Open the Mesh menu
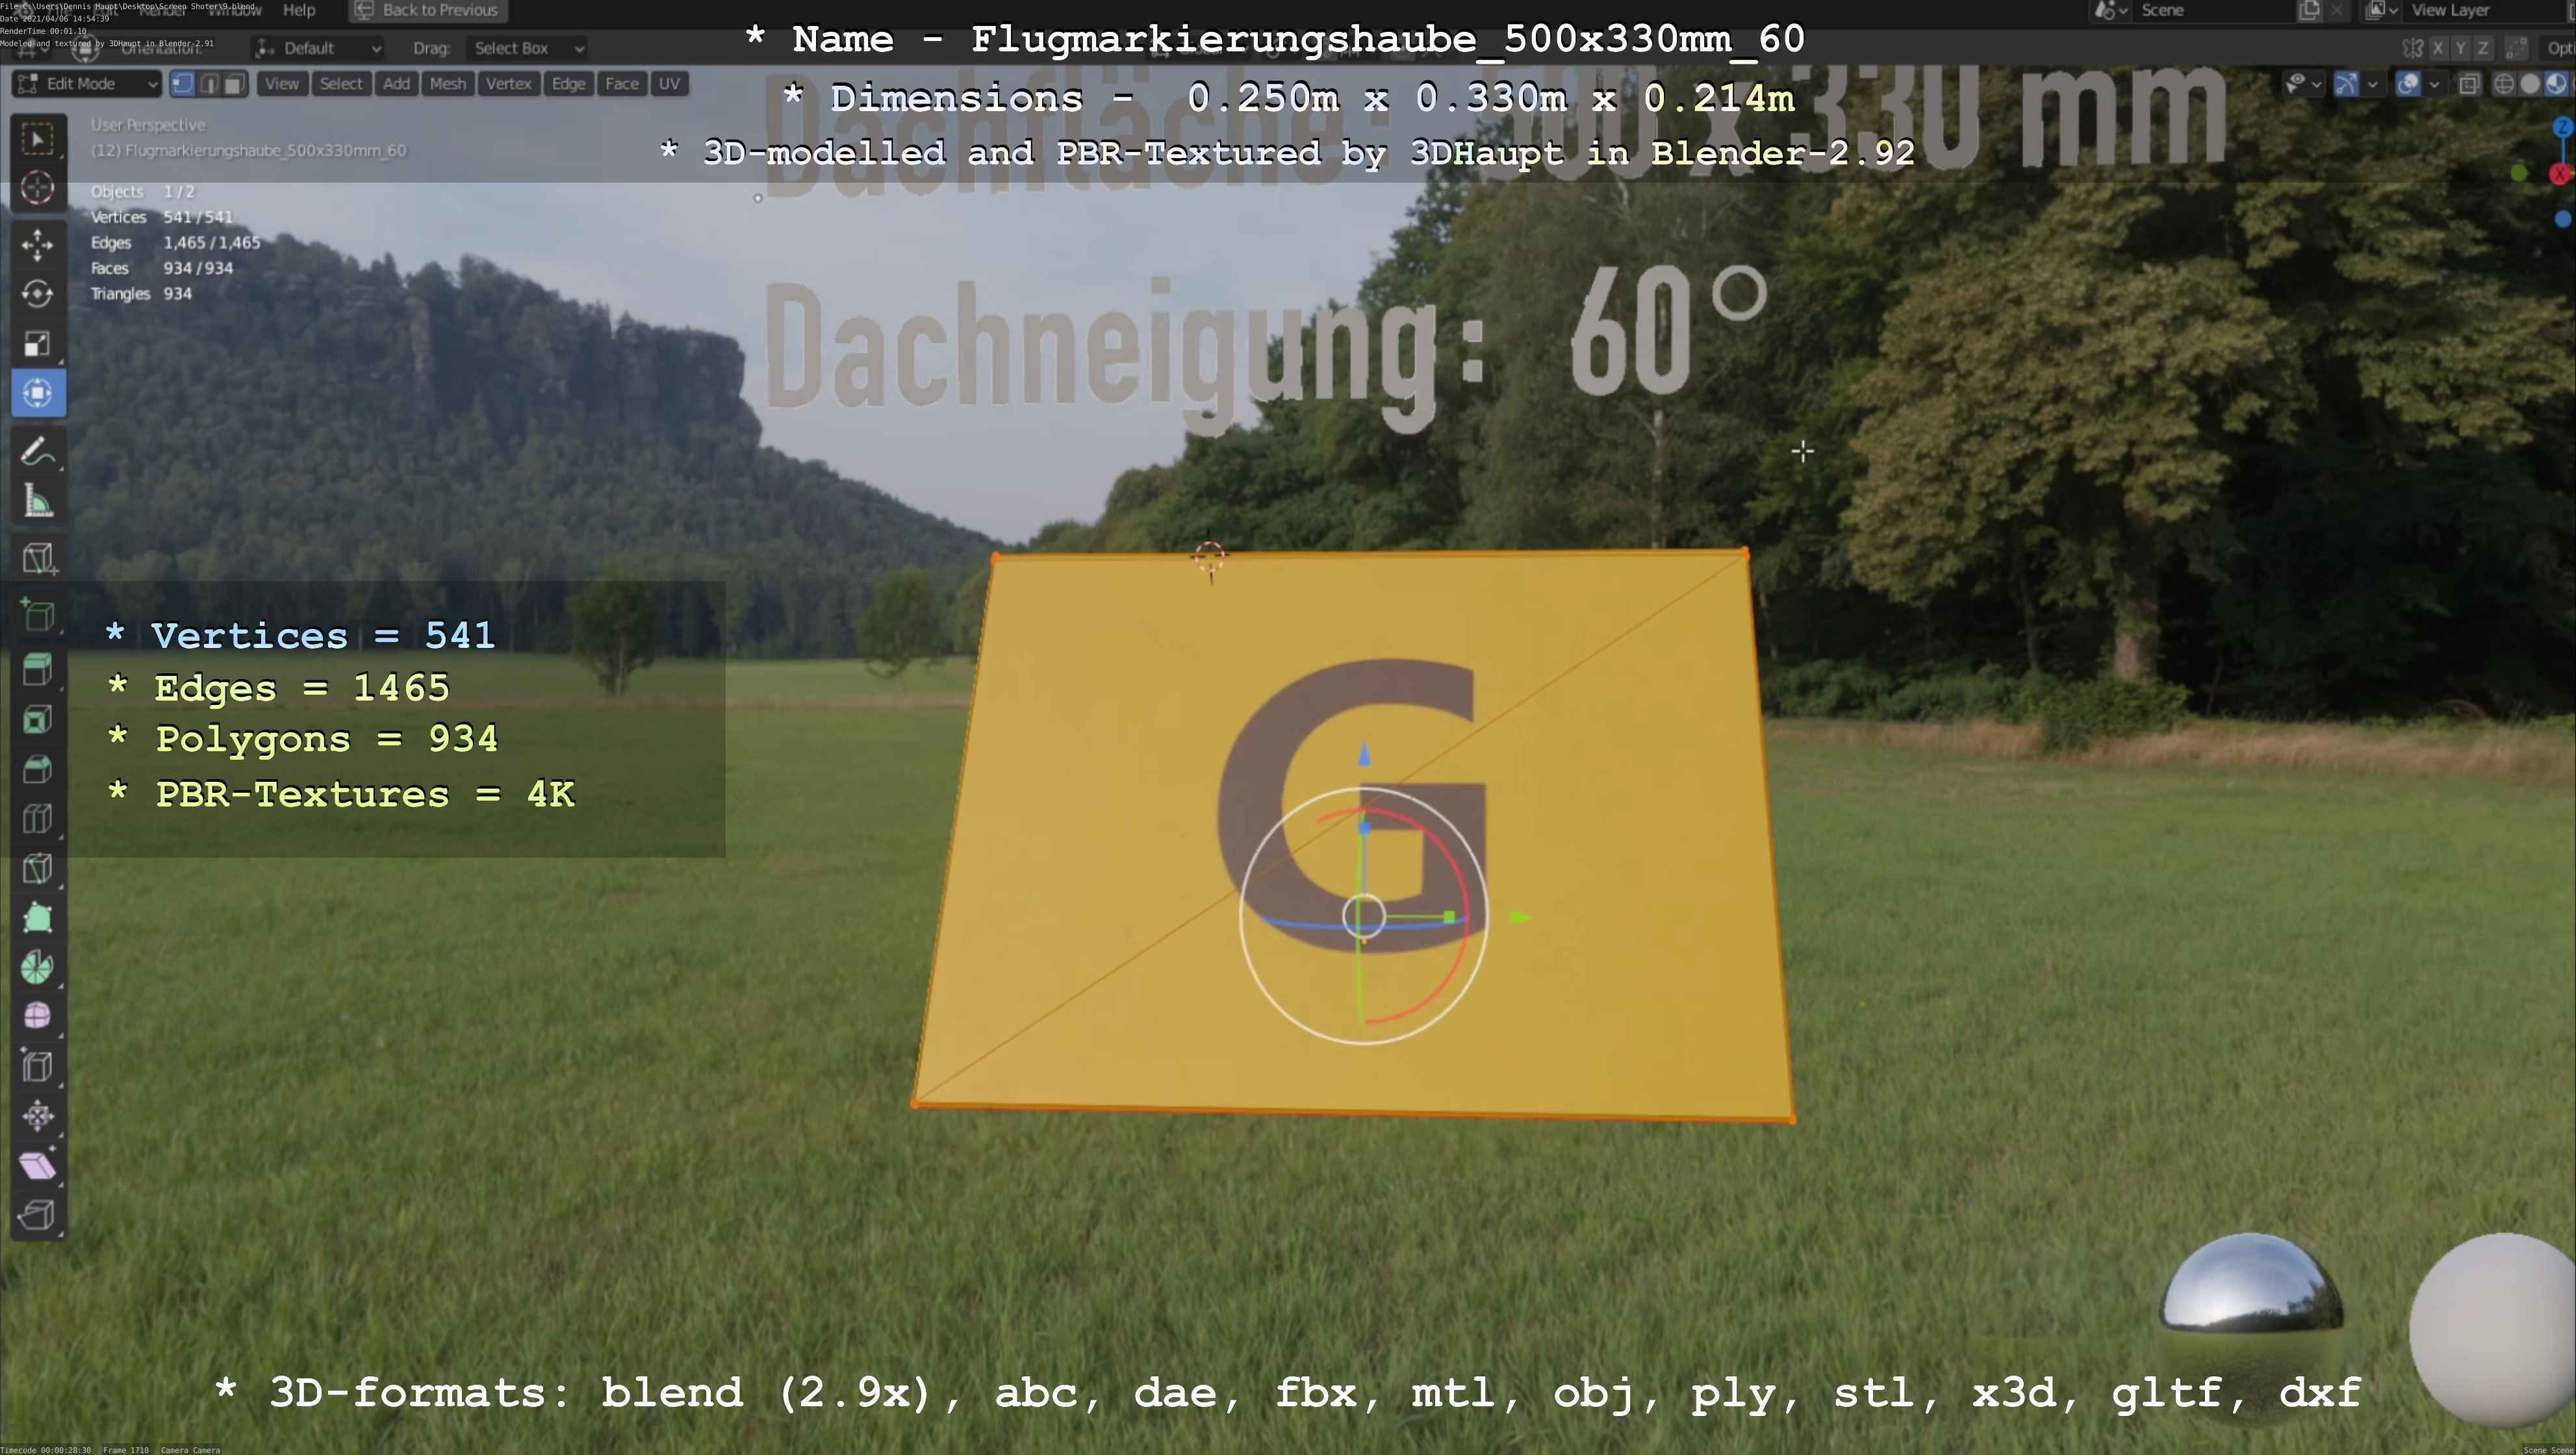This screenshot has width=2576, height=1455. (447, 84)
